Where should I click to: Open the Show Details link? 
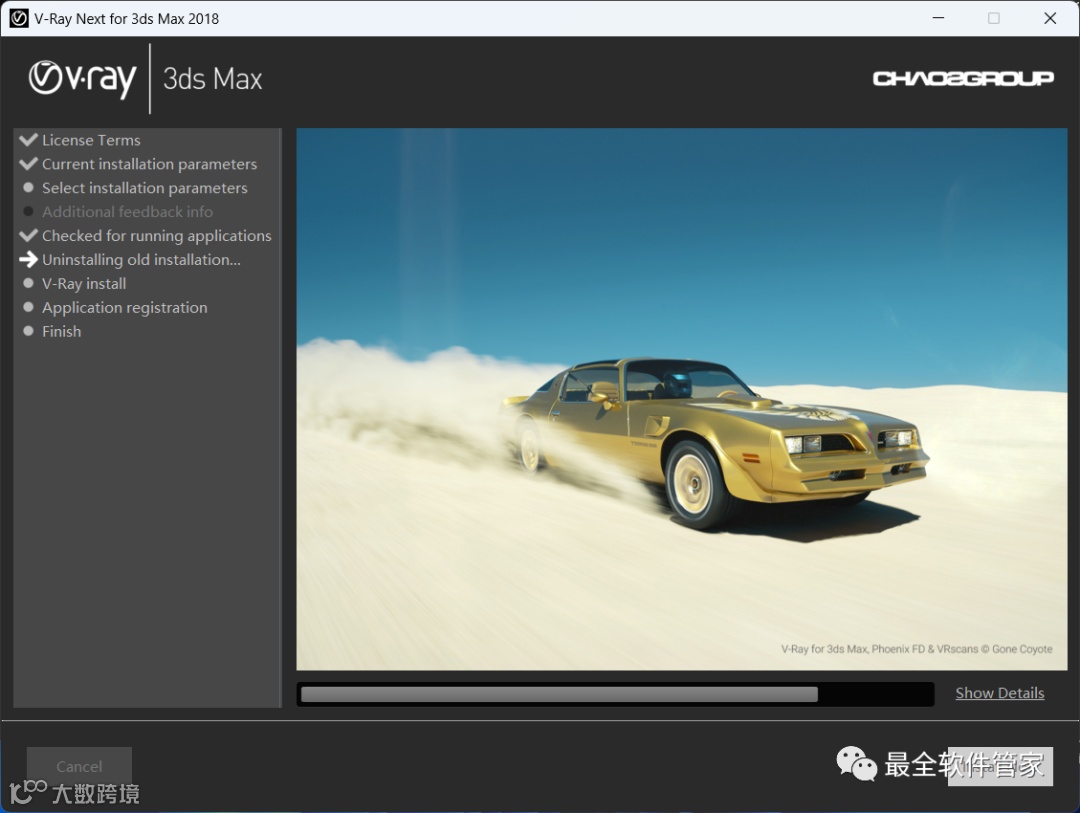pos(999,693)
